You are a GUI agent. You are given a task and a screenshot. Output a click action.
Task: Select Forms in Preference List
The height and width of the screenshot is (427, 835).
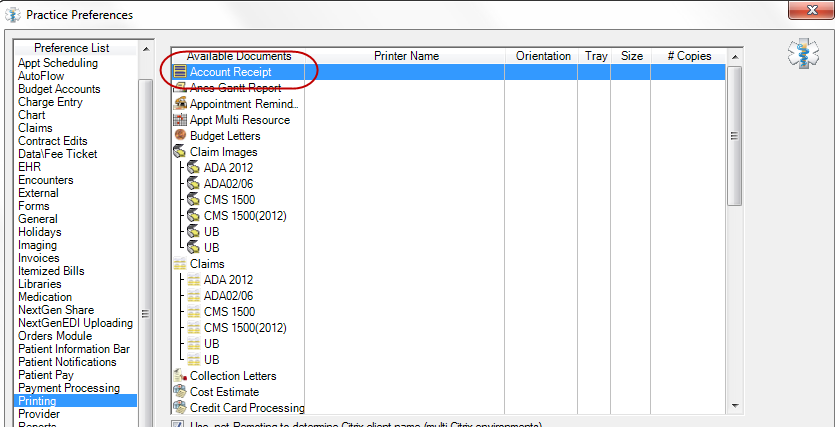pos(34,206)
